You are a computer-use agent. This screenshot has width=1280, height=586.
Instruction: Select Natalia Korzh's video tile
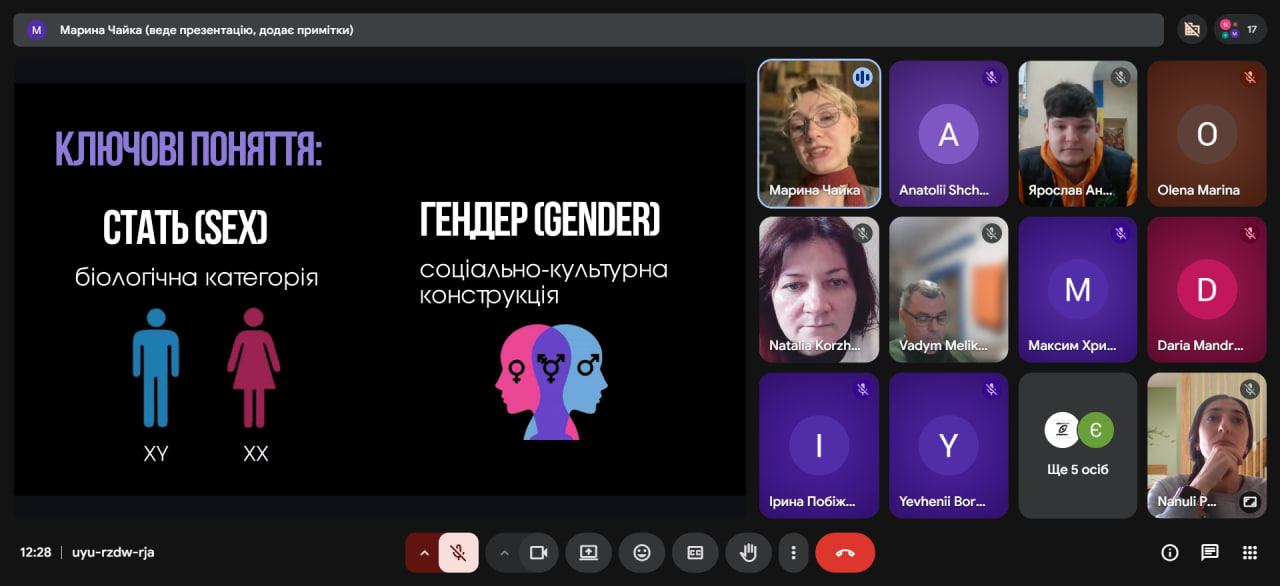[x=819, y=289]
